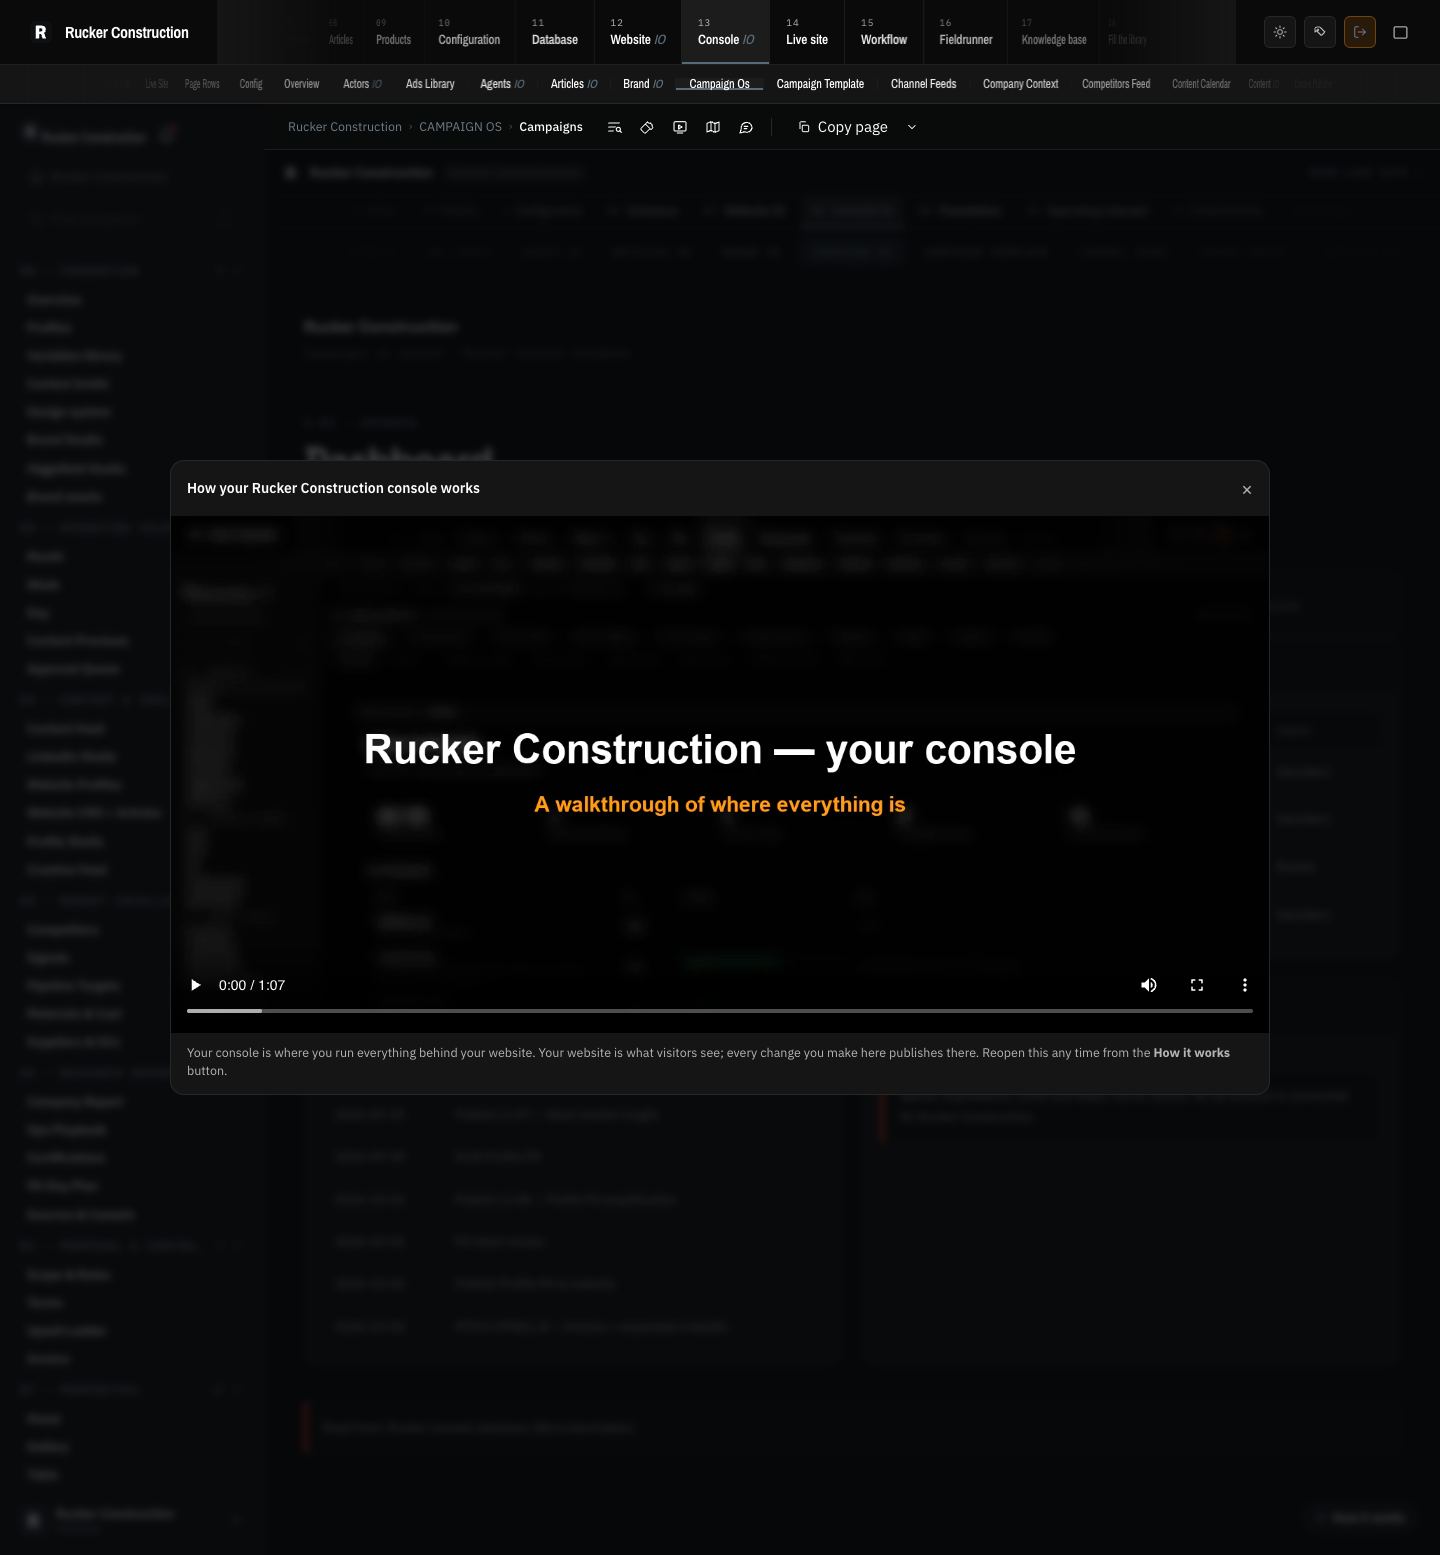This screenshot has height=1555, width=1440.
Task: Click the square panel icon at top right
Action: 1401,32
